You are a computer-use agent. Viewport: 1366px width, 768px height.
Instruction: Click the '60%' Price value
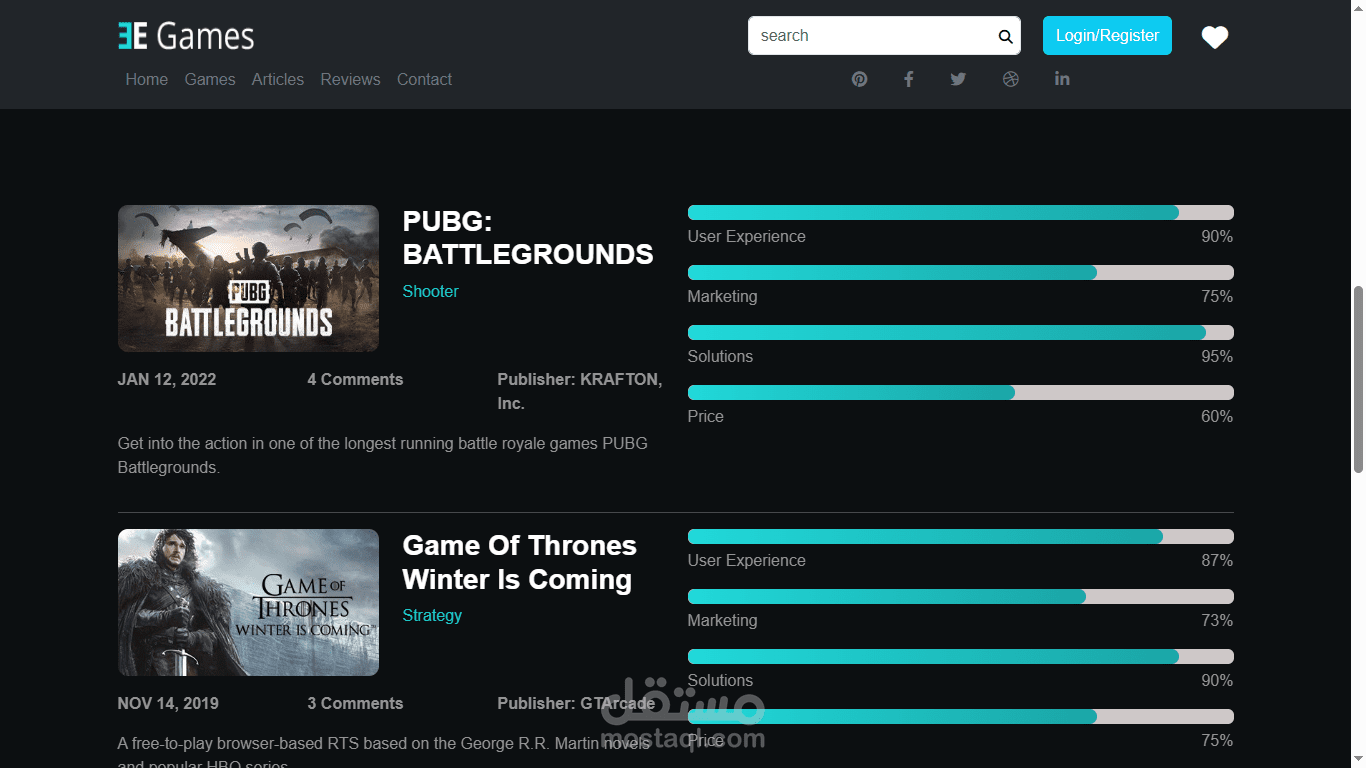(1217, 416)
